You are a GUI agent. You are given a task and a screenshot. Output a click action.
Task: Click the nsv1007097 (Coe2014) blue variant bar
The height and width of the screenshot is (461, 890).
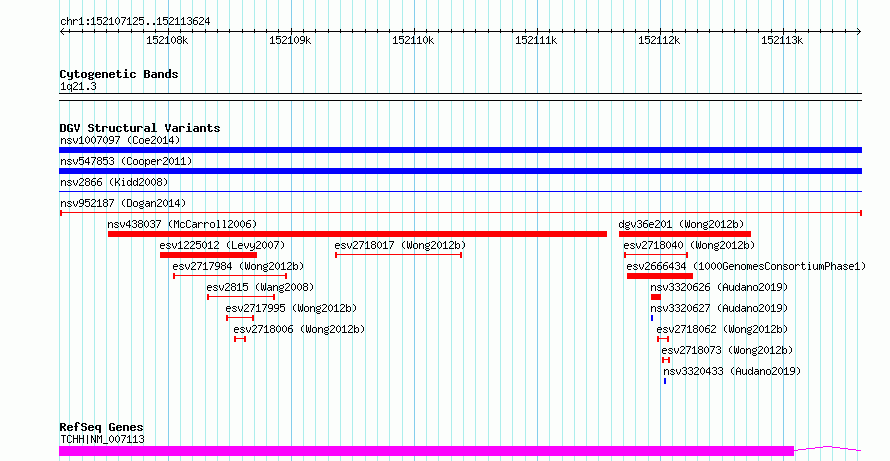(460, 150)
